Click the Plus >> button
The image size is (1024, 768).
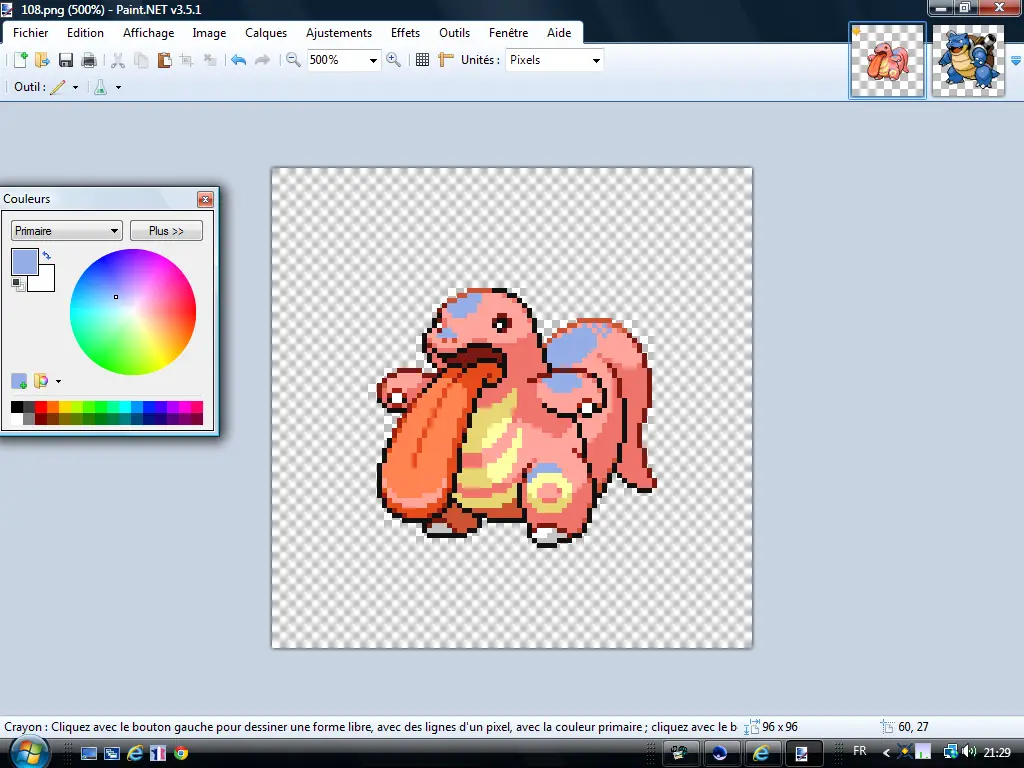coord(167,231)
